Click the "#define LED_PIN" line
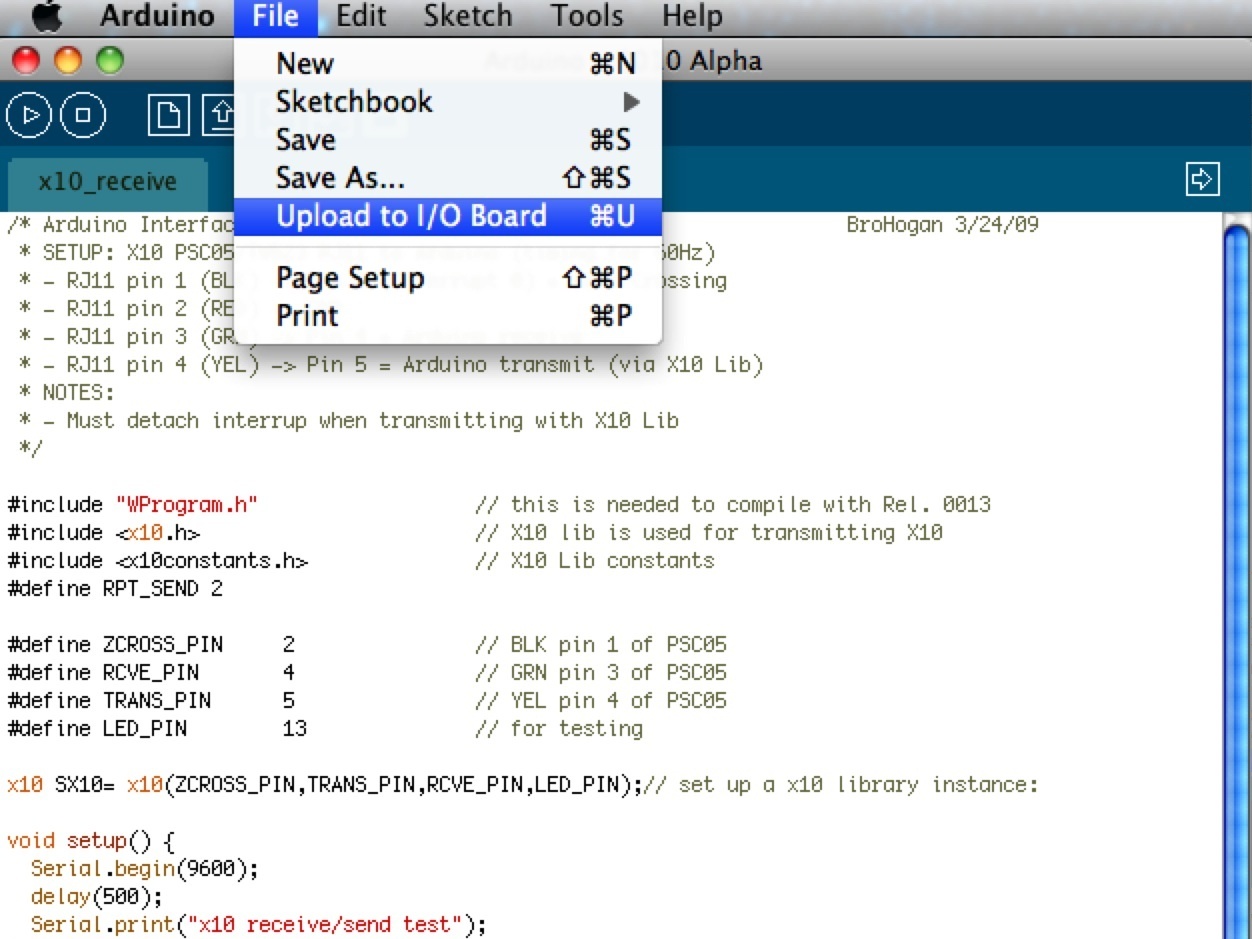The height and width of the screenshot is (939, 1252). [325, 728]
